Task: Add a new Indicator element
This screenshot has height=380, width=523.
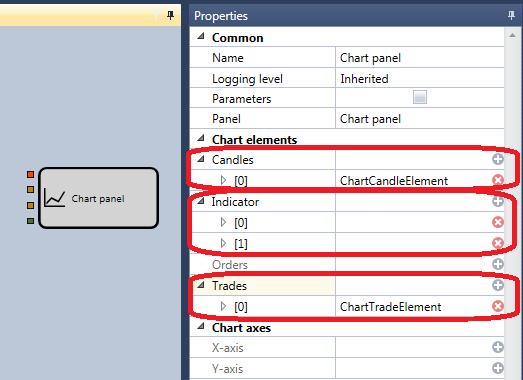Action: (x=498, y=201)
